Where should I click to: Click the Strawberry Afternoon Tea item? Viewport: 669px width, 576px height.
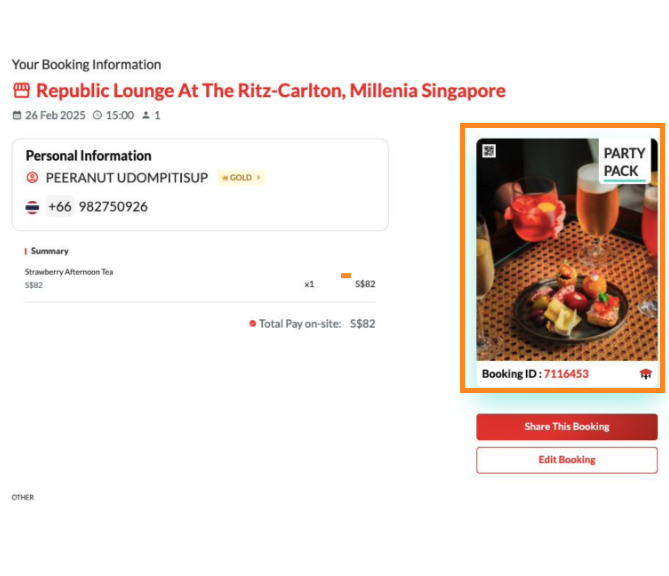tap(69, 272)
